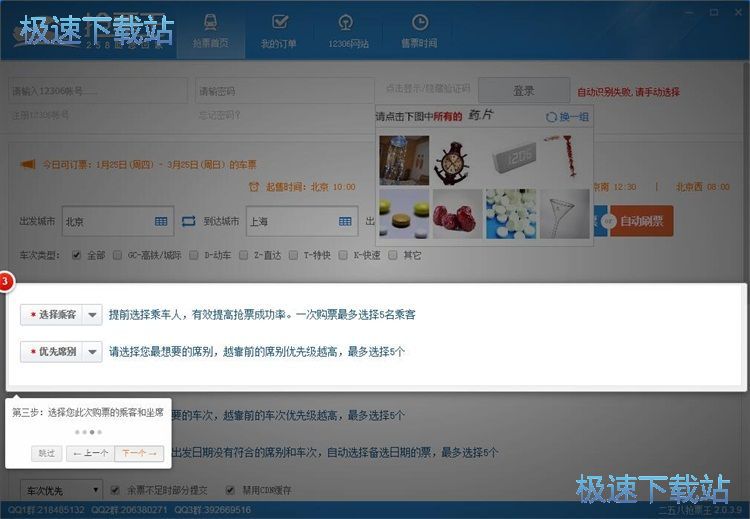Click the 下一个 guide button
The height and width of the screenshot is (519, 750).
coord(139,453)
